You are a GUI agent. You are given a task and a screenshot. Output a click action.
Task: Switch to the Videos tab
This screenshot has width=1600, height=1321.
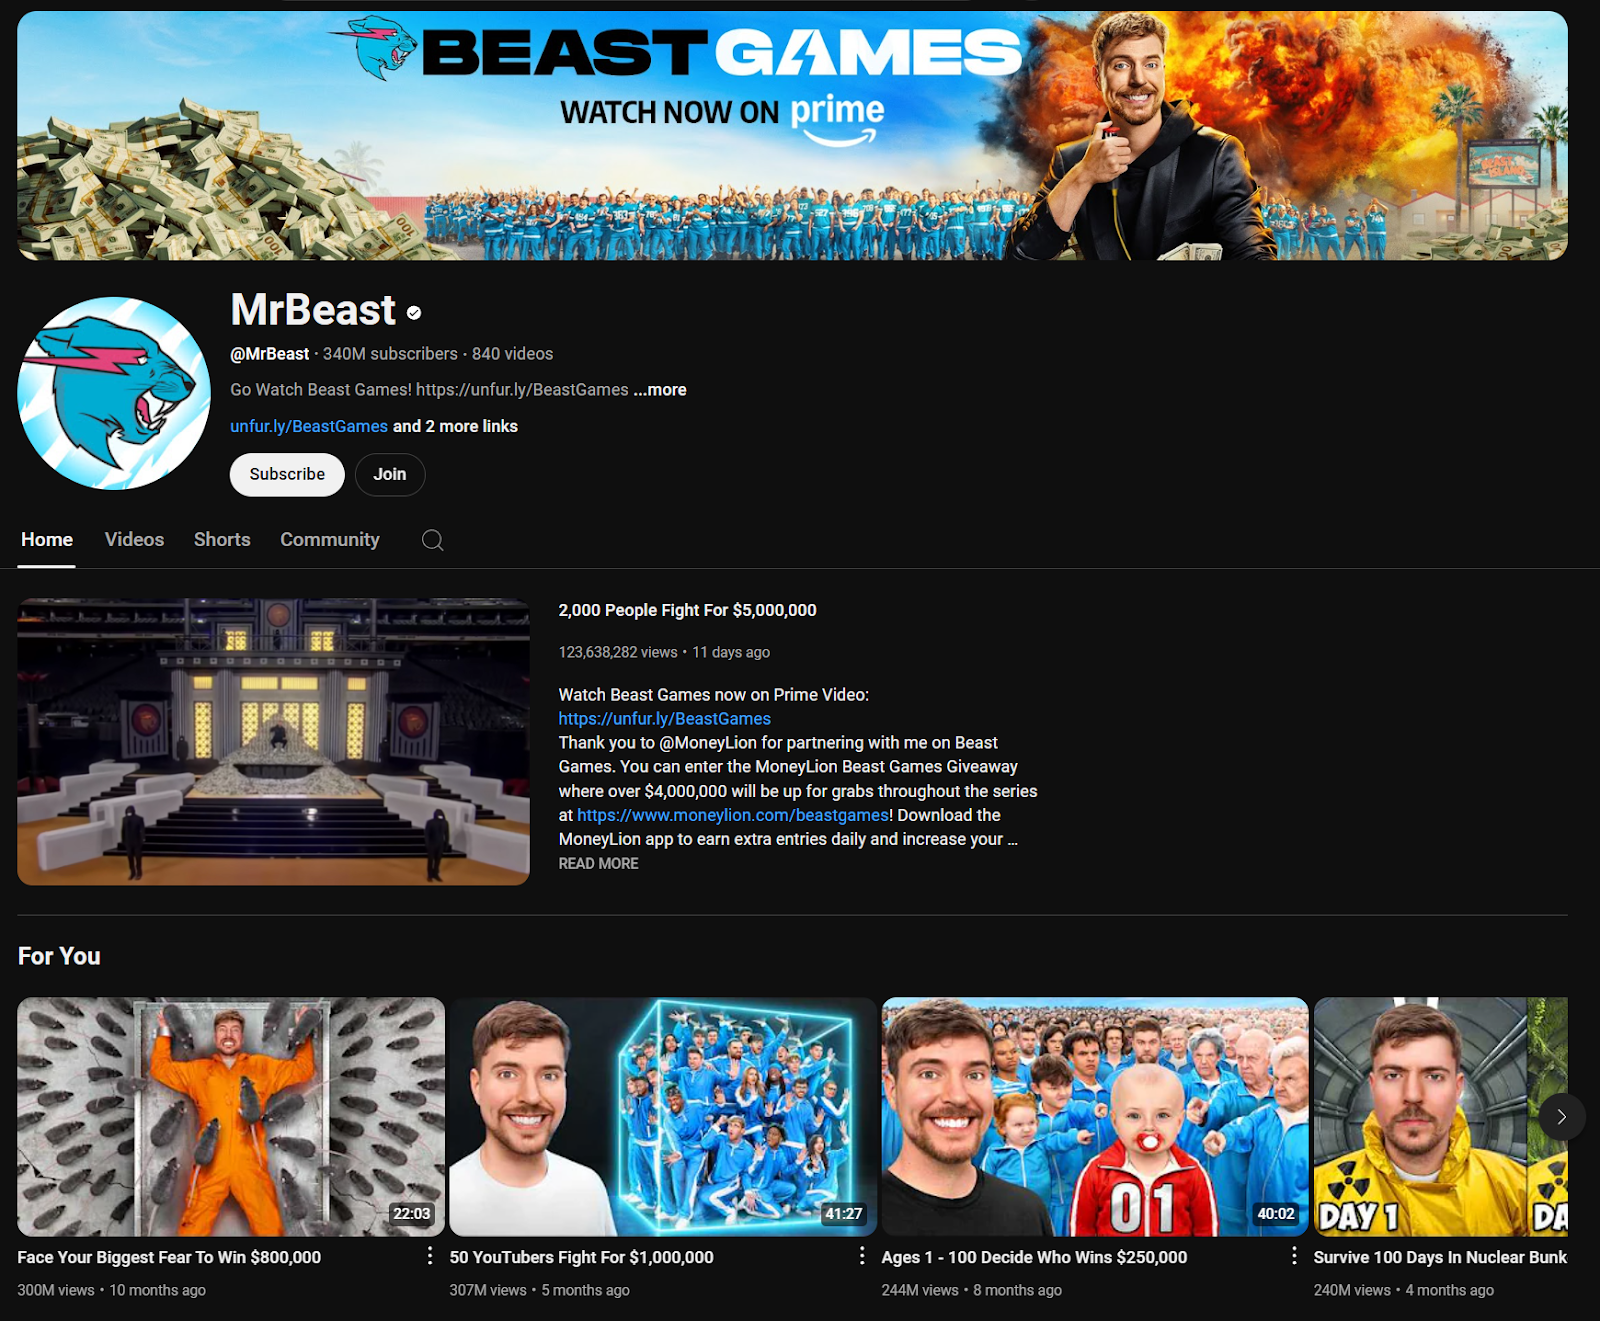point(134,539)
